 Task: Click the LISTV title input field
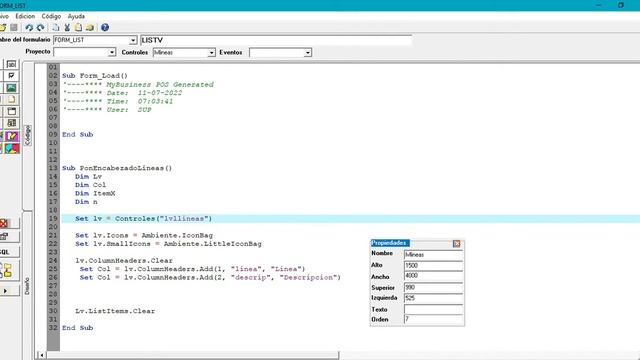(276, 40)
